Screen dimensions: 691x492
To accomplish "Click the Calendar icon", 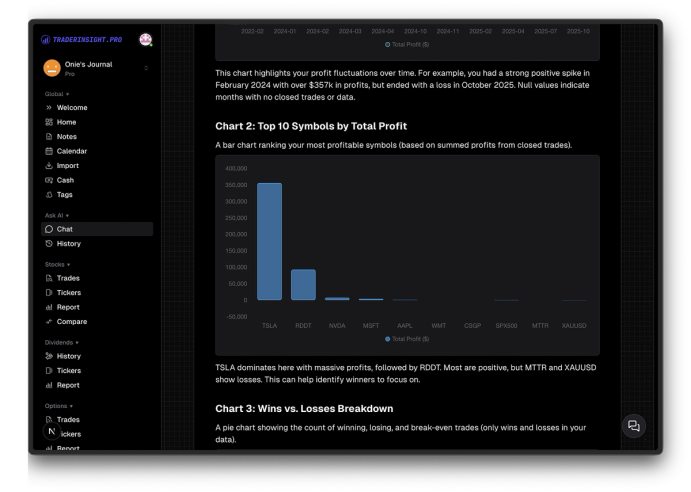I will coord(49,151).
